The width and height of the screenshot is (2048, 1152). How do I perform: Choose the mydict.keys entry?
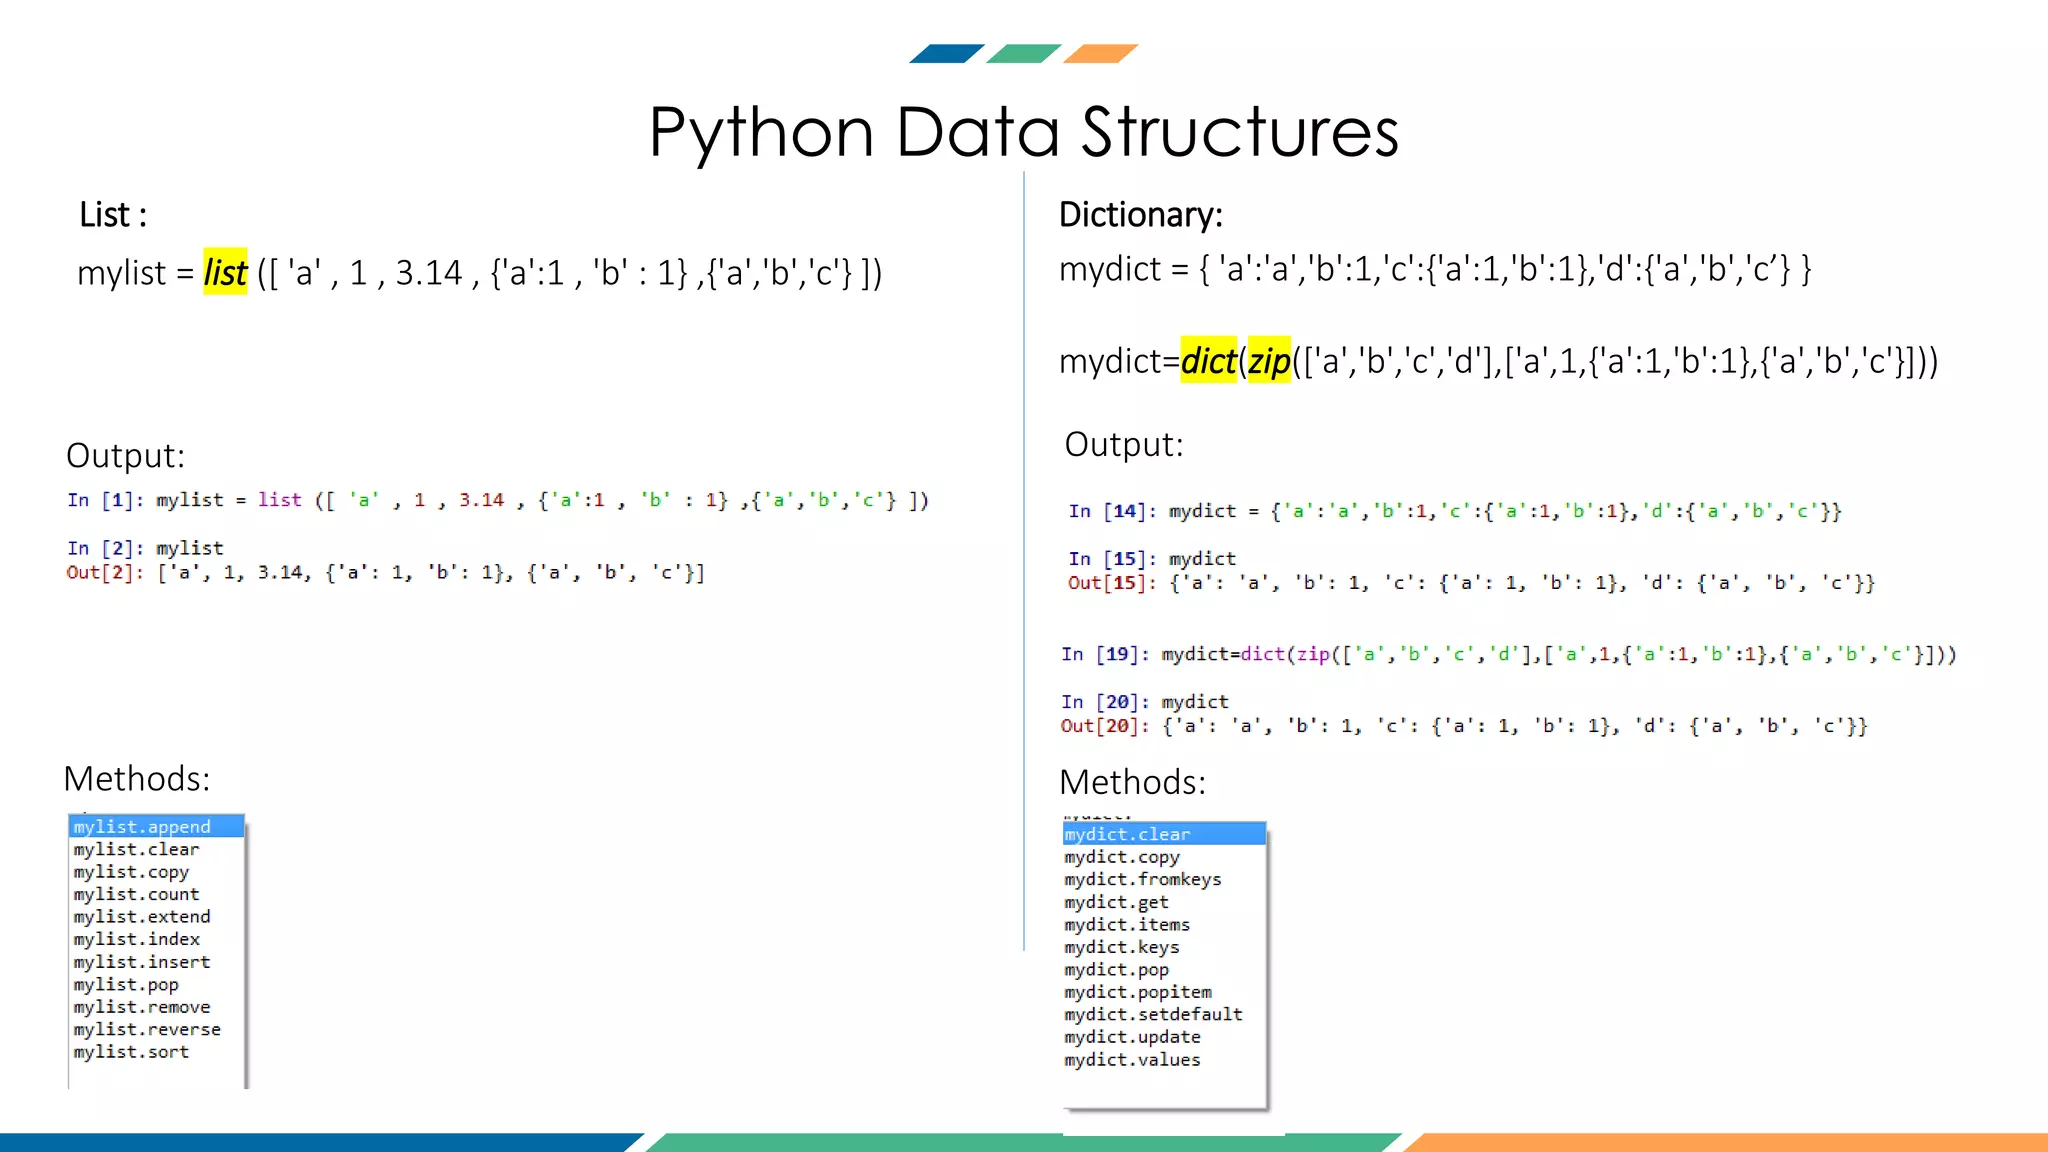point(1122,947)
